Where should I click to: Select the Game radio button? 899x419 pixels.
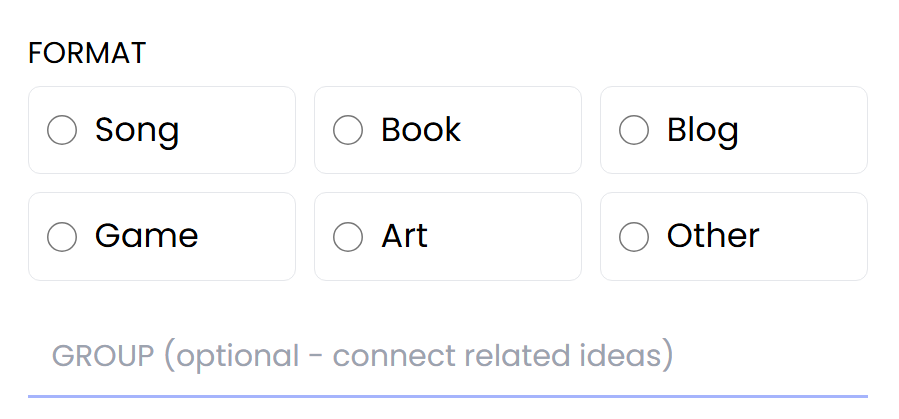pyautogui.click(x=62, y=236)
